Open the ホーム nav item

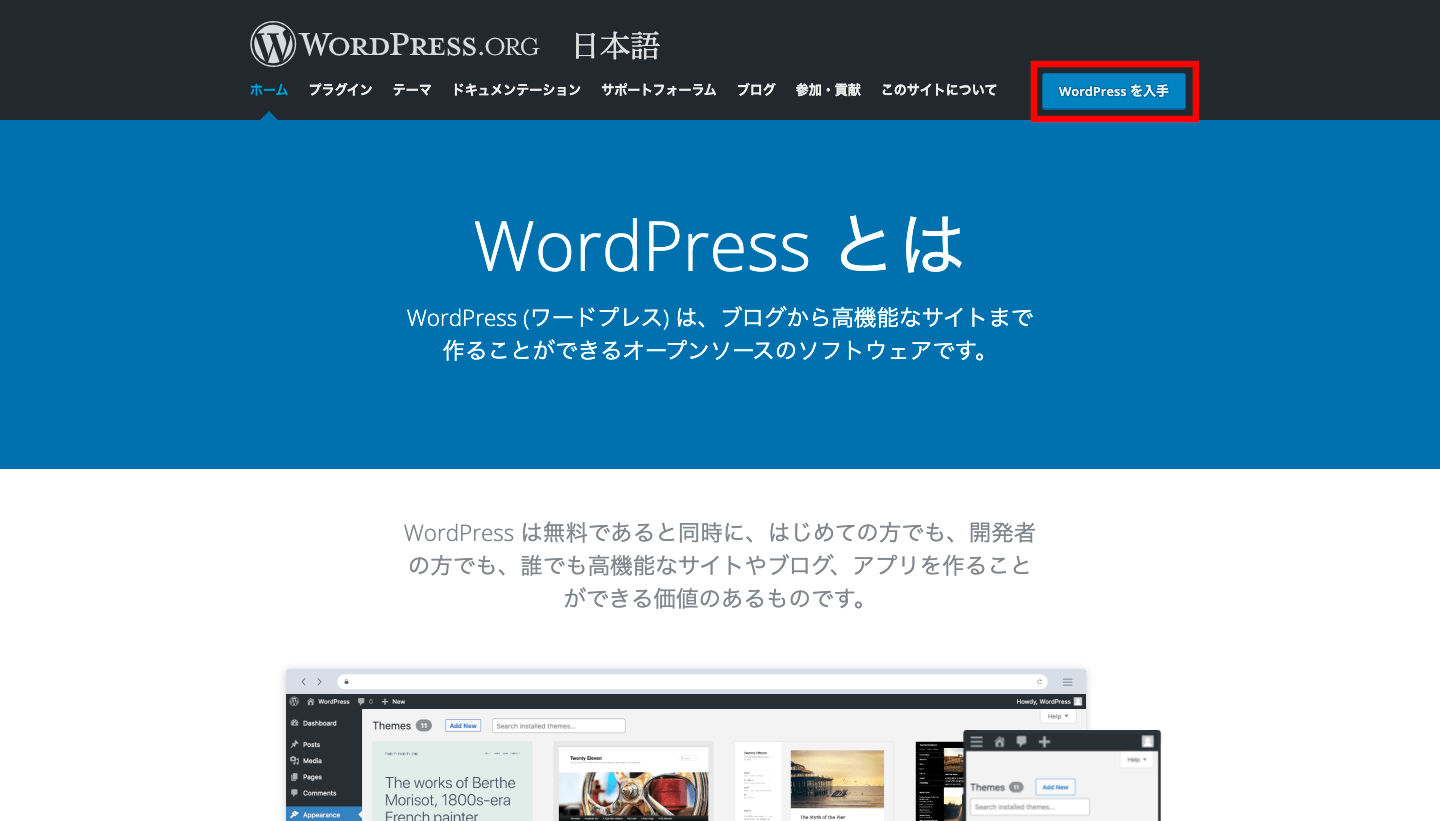(x=269, y=90)
